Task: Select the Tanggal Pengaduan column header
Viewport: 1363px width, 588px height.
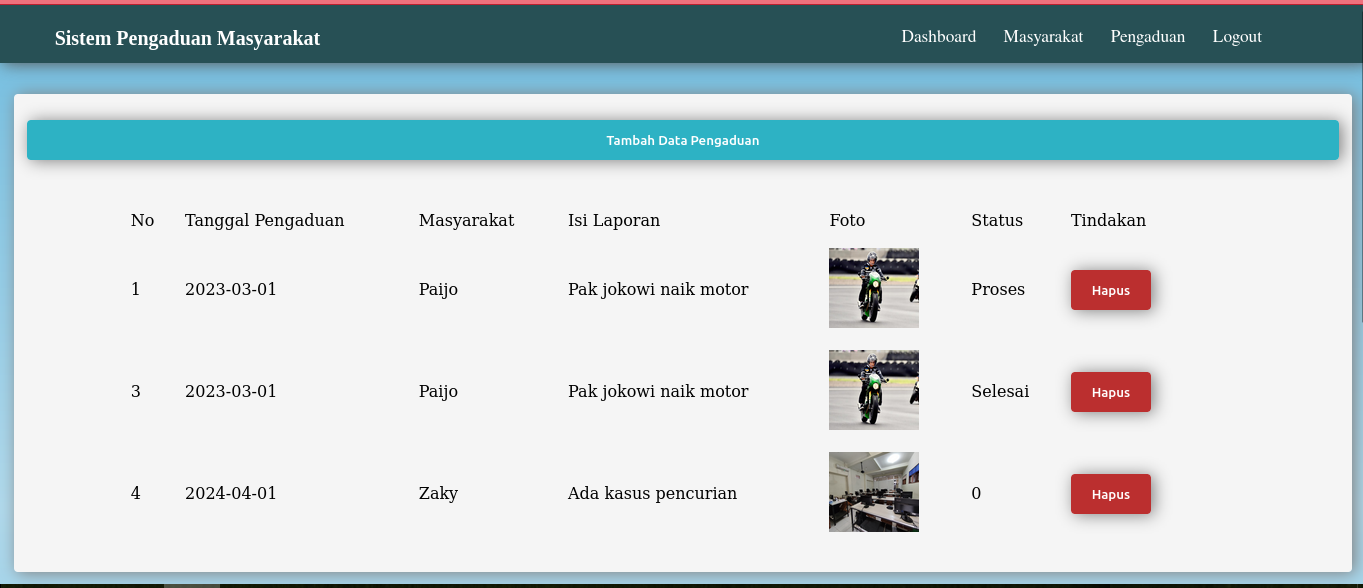Action: [x=264, y=220]
